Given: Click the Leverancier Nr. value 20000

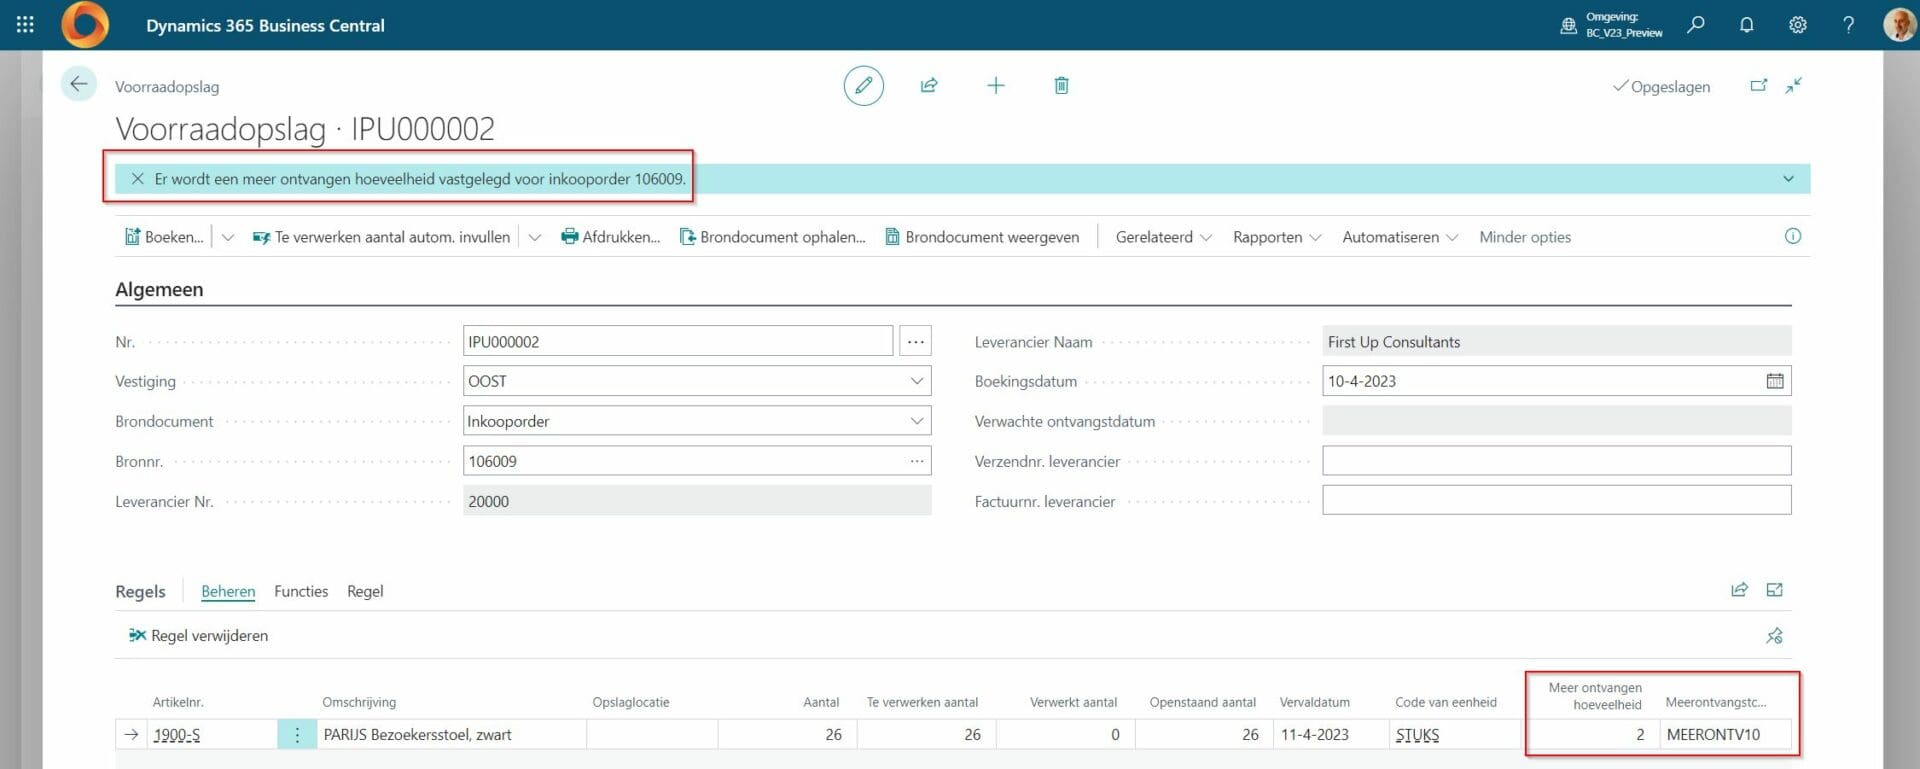Looking at the screenshot, I should pyautogui.click(x=697, y=501).
